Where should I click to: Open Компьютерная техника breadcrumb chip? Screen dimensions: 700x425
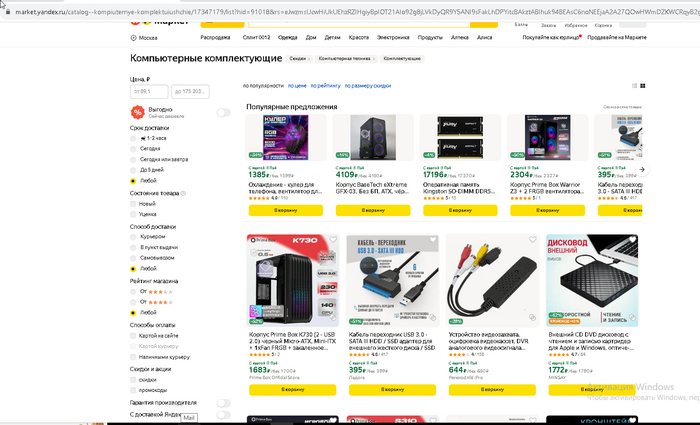346,58
